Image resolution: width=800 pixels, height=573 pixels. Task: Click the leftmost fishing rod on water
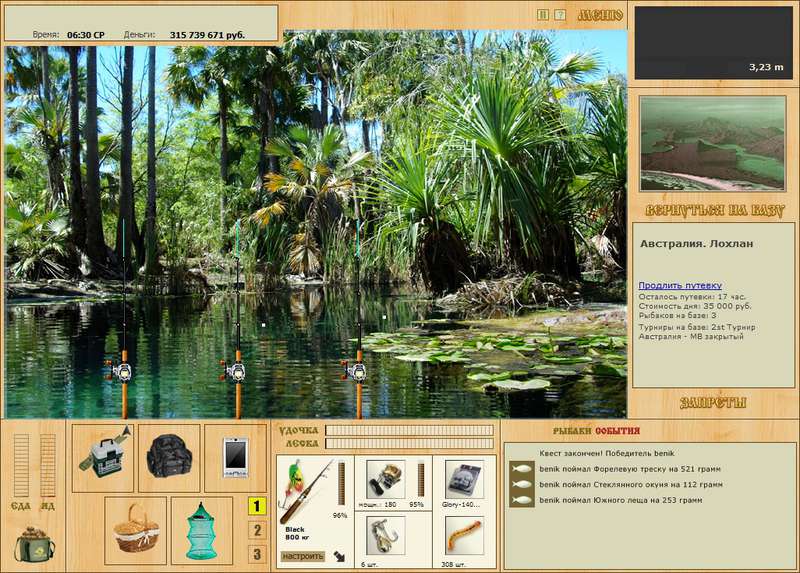[x=123, y=321]
